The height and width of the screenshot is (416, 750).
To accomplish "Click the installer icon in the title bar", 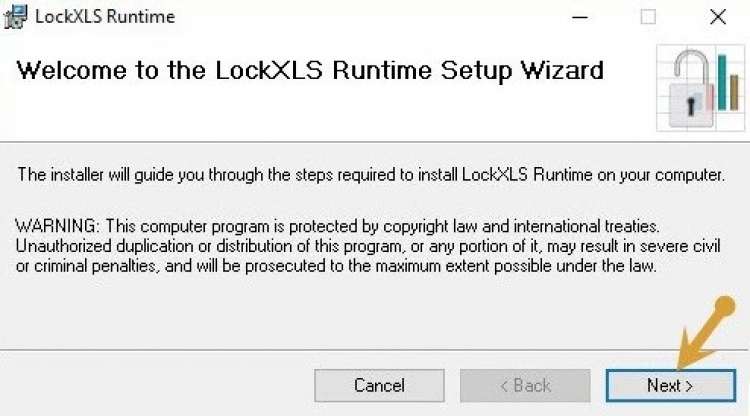I will click(x=16, y=16).
